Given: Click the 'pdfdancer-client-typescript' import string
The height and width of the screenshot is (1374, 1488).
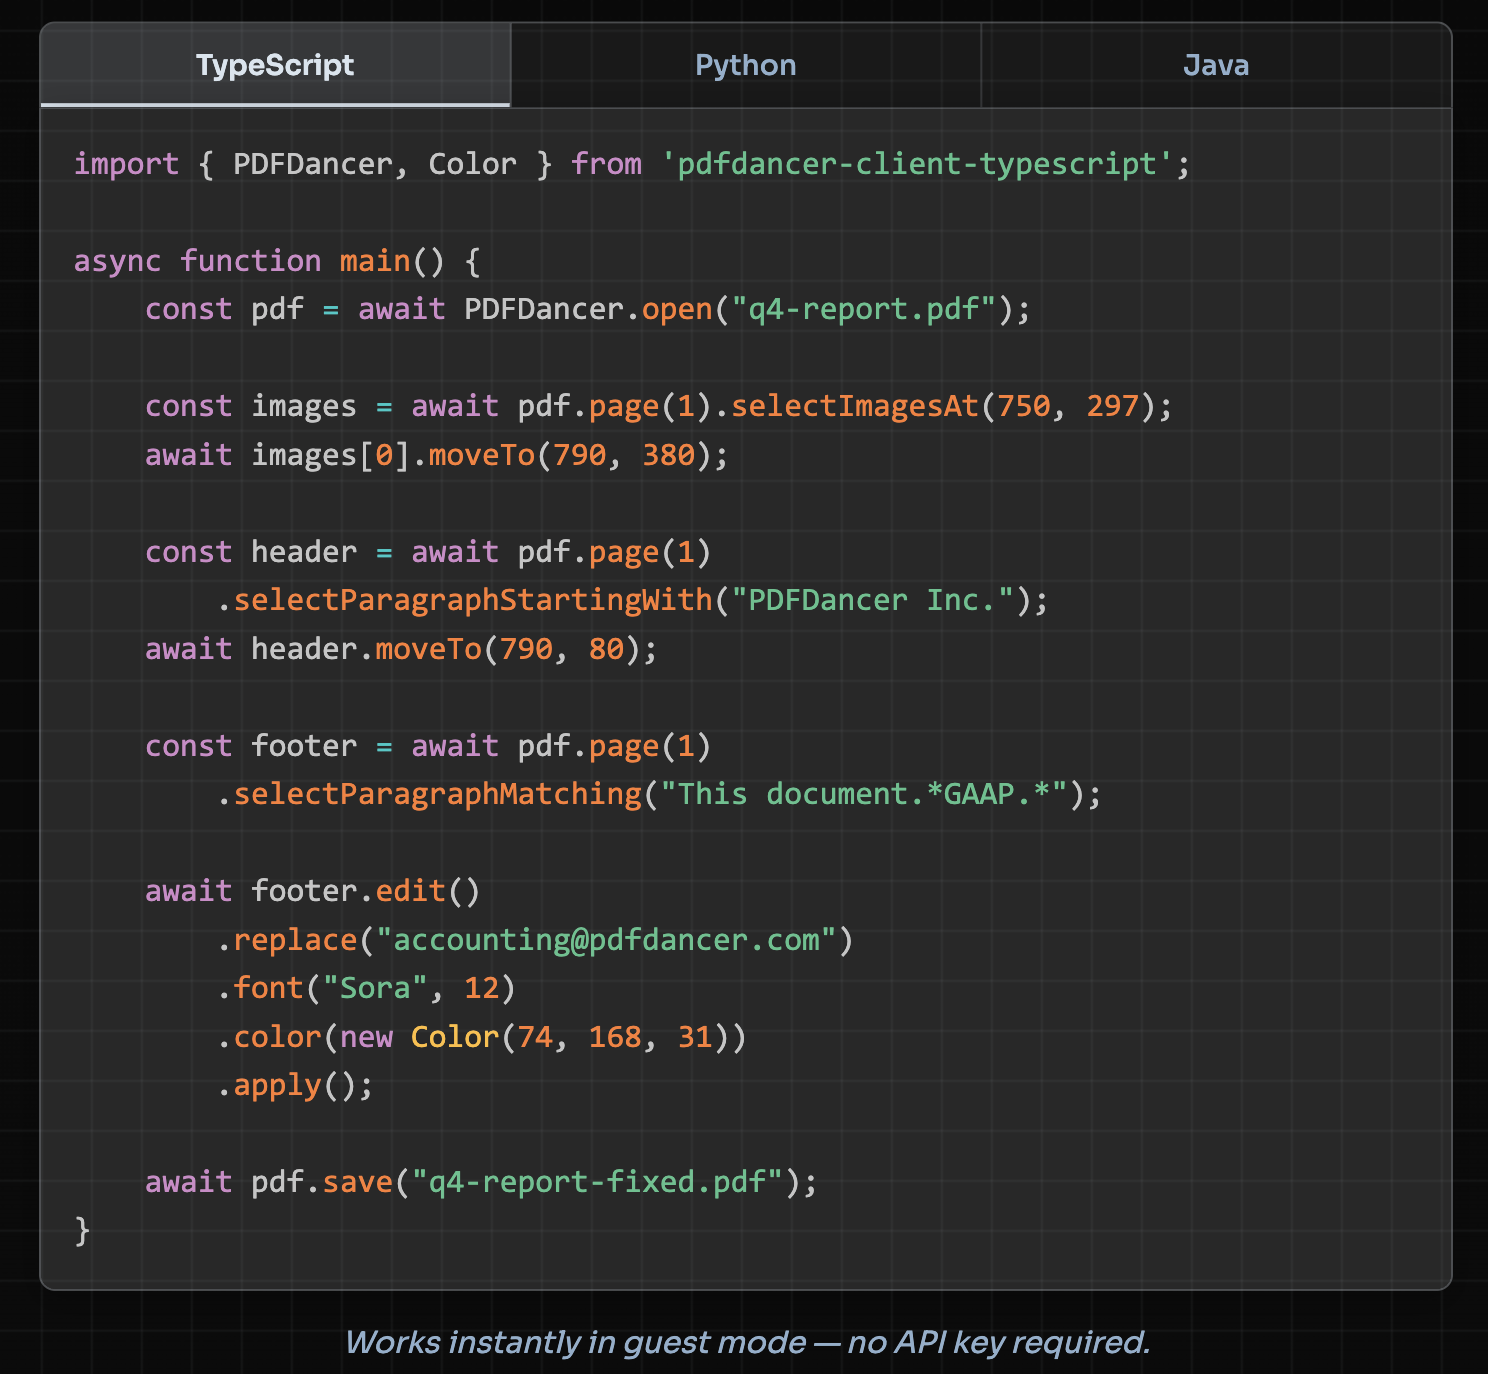Looking at the screenshot, I should tap(916, 164).
